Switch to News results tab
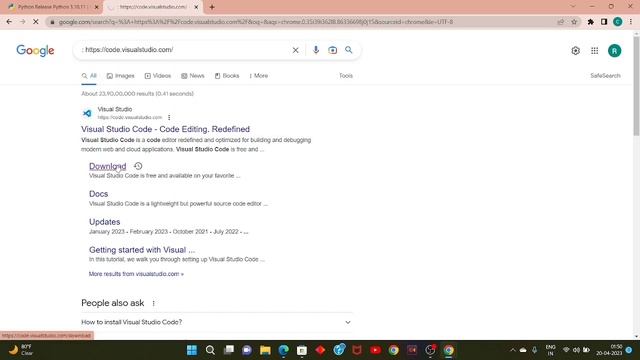Screen dimensions: 640x360 point(193,76)
